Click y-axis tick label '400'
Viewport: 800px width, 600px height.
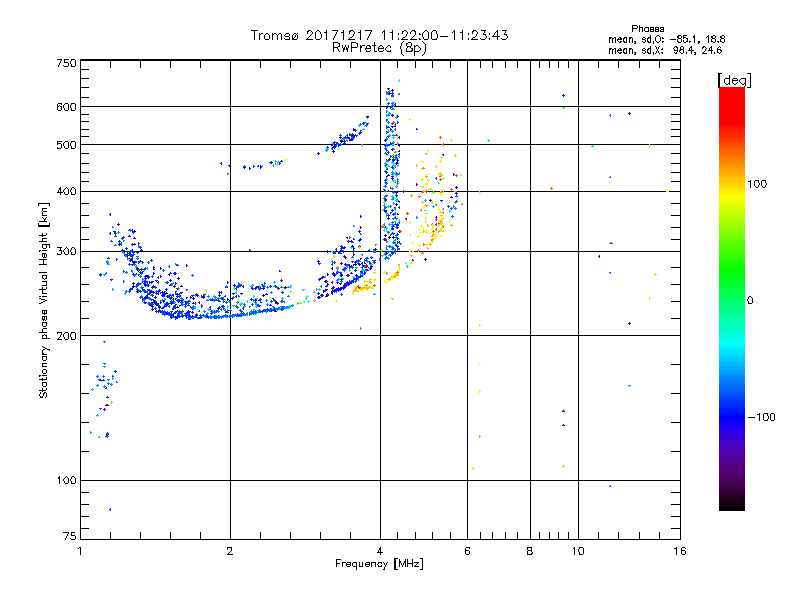[x=66, y=192]
